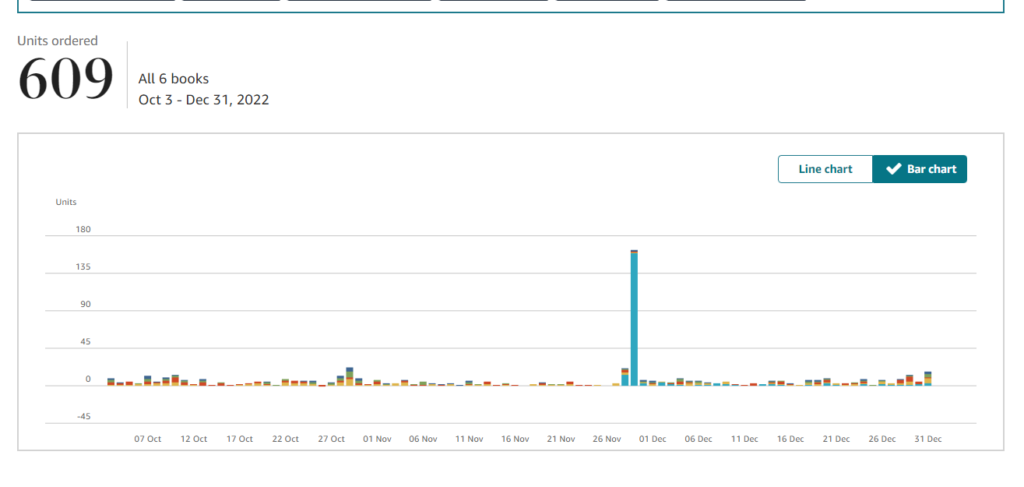Click the 45 y-axis value
Viewport: 1024px width, 487px height.
(86, 341)
